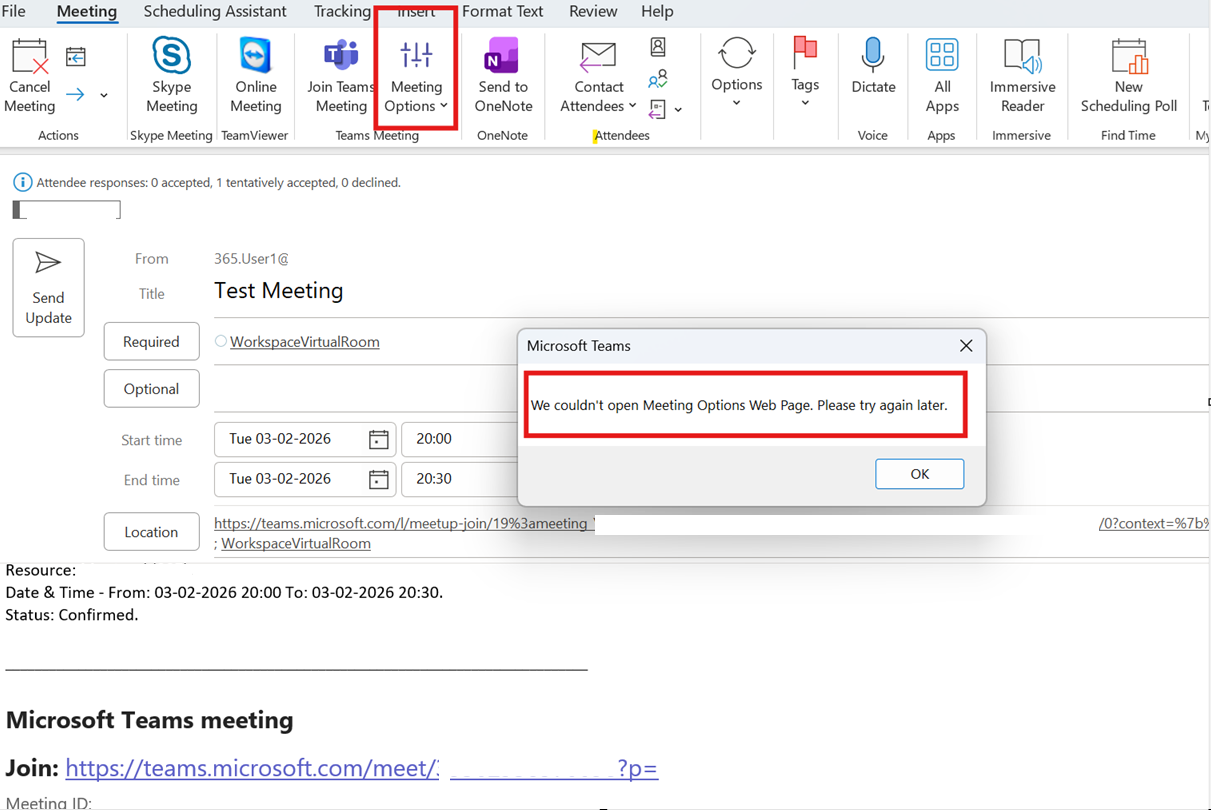The height and width of the screenshot is (810, 1211).
Task: Click the attendee response progress bar
Action: (67, 210)
